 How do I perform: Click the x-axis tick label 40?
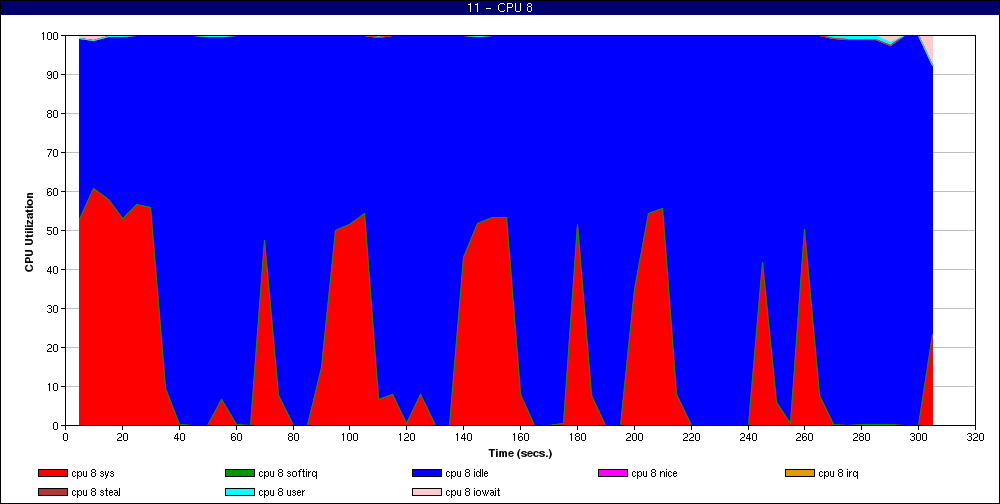[x=179, y=436]
